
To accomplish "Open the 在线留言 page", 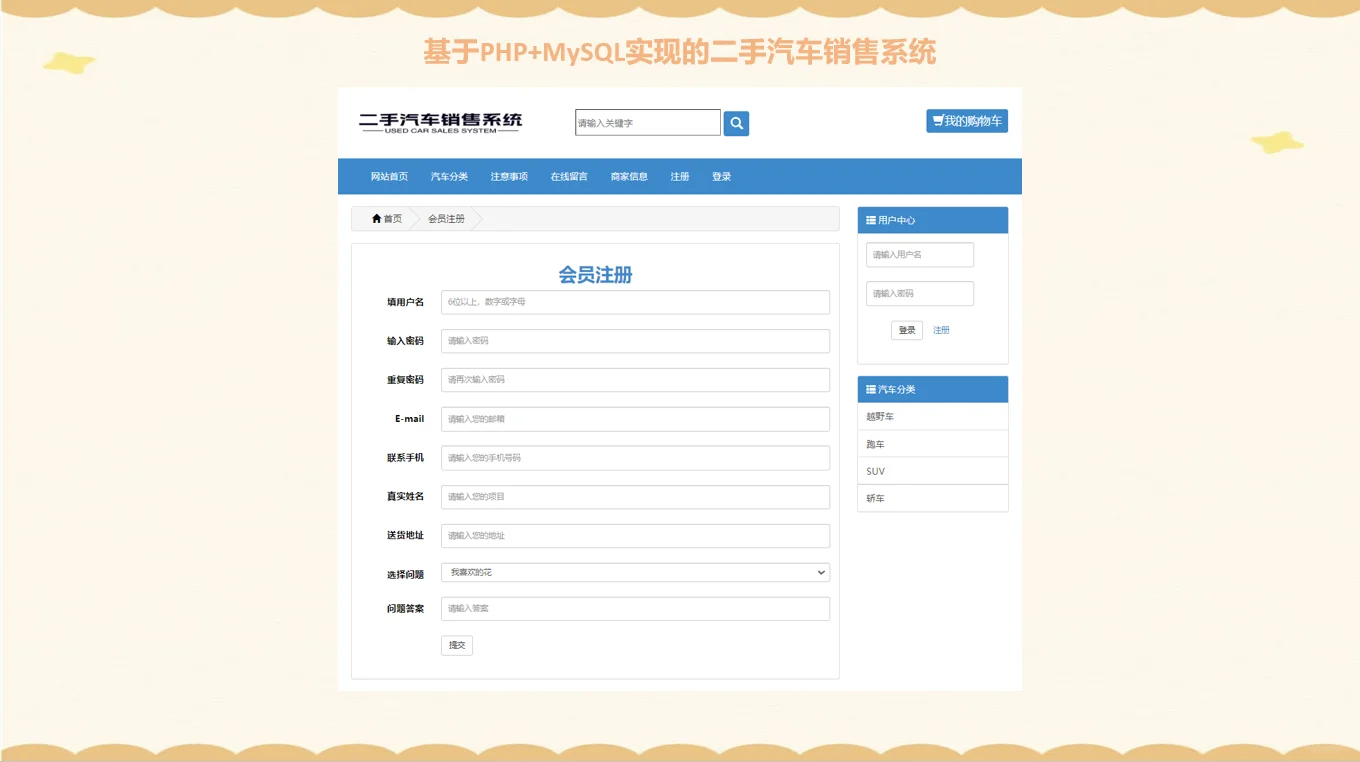I will (566, 175).
